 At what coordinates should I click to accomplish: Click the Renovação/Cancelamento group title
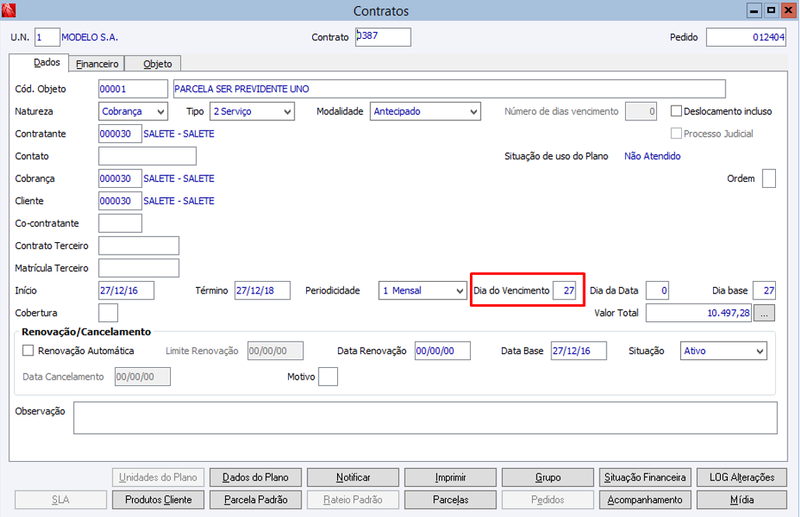coord(86,332)
